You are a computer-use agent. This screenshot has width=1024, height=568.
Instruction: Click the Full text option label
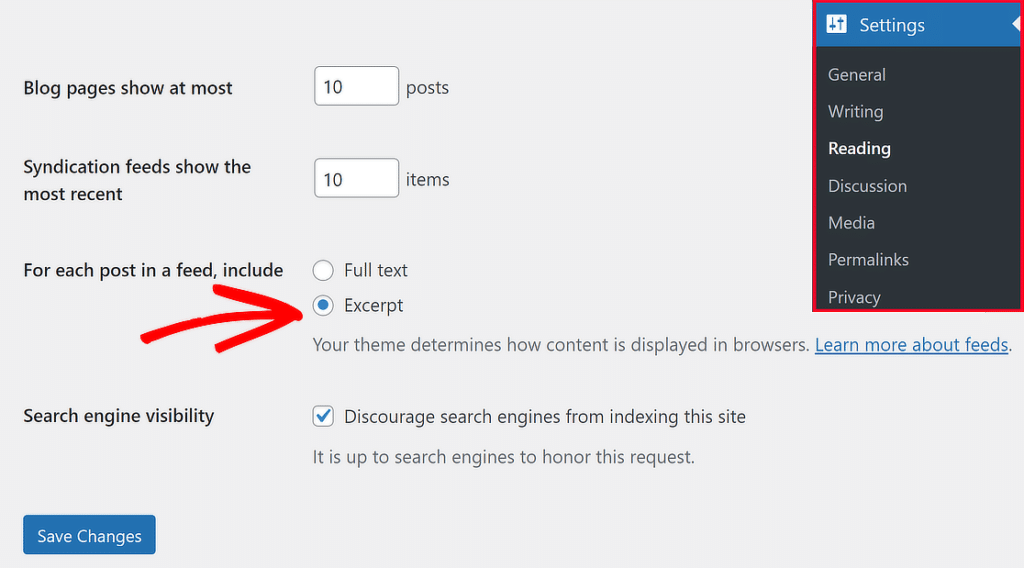pyautogui.click(x=376, y=270)
